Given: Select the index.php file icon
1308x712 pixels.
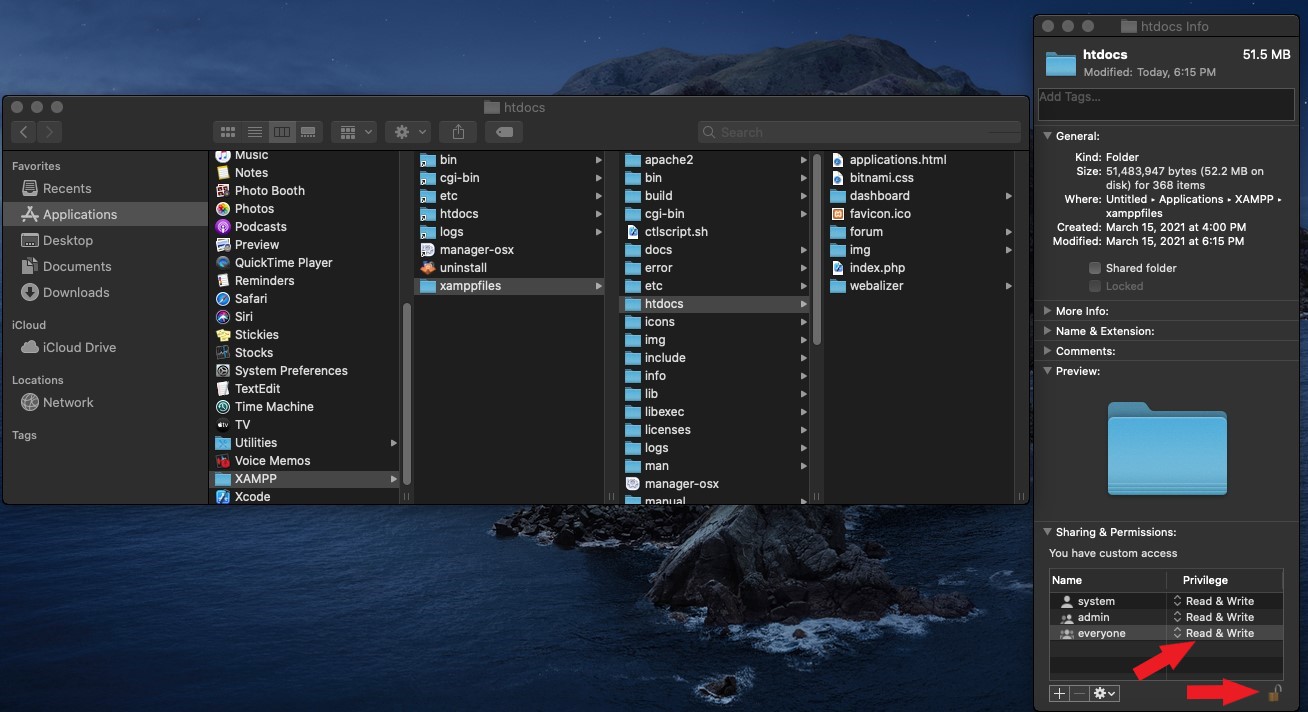Looking at the screenshot, I should tap(838, 267).
